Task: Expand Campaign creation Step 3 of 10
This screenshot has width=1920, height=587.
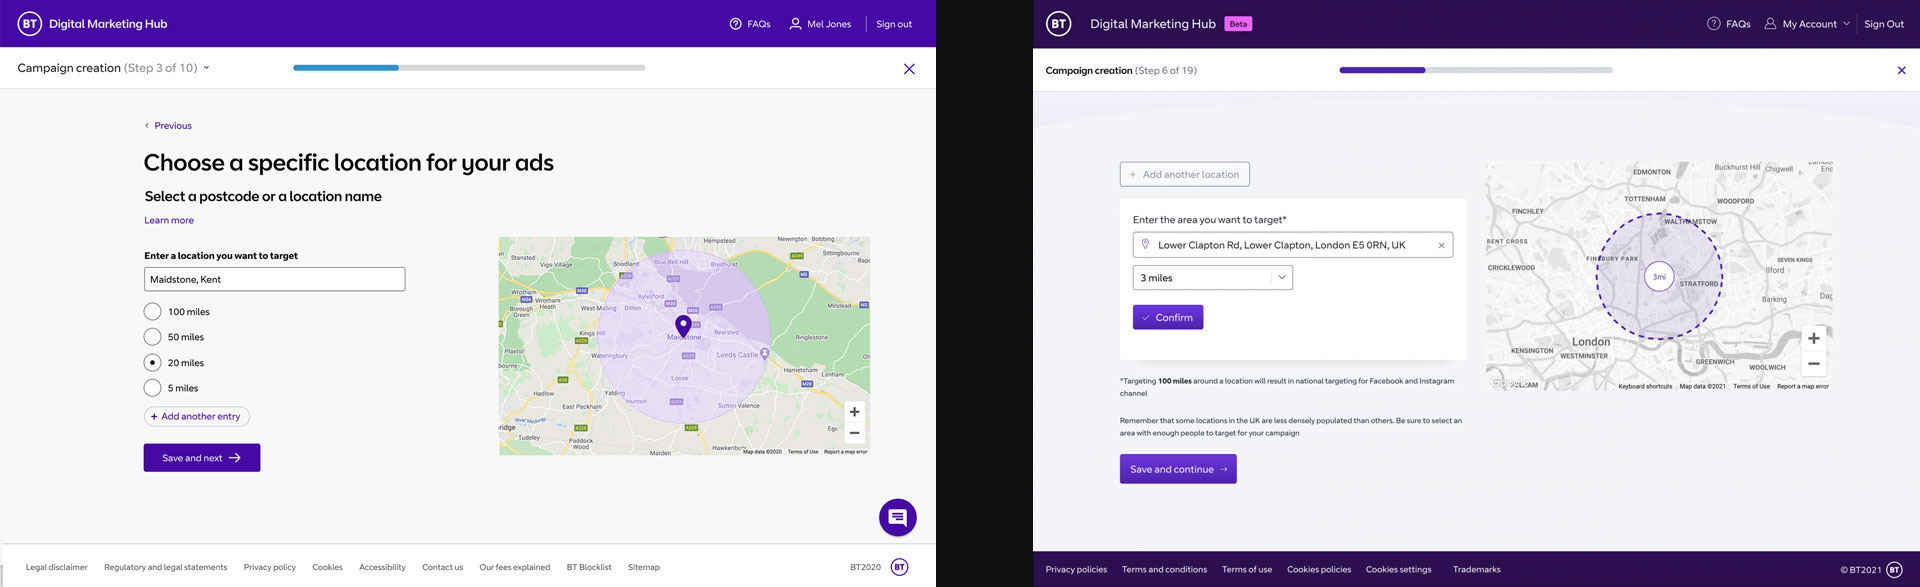Action: point(114,68)
